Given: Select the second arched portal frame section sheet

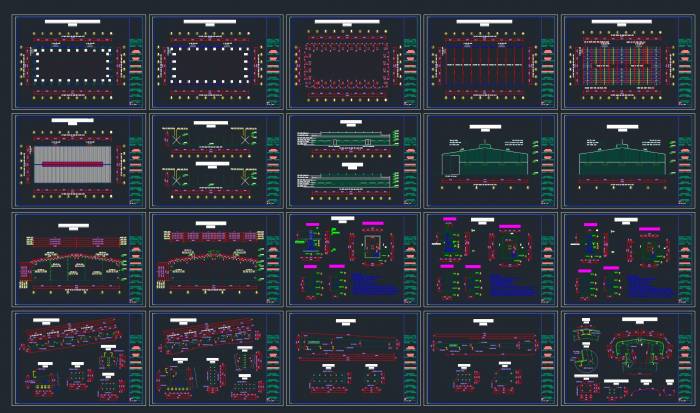Looking at the screenshot, I should pos(207,259).
